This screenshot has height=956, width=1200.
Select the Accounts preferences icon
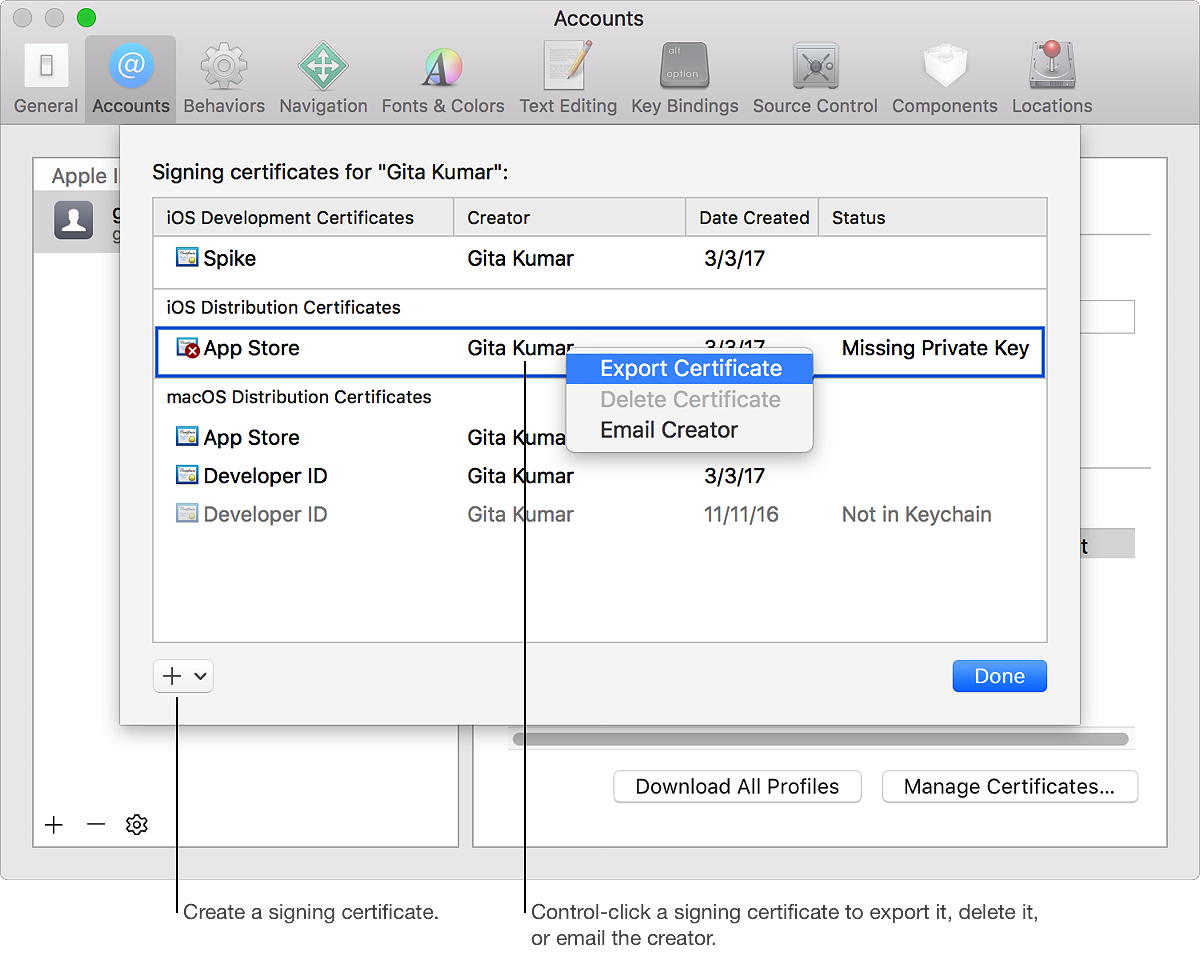click(x=130, y=78)
